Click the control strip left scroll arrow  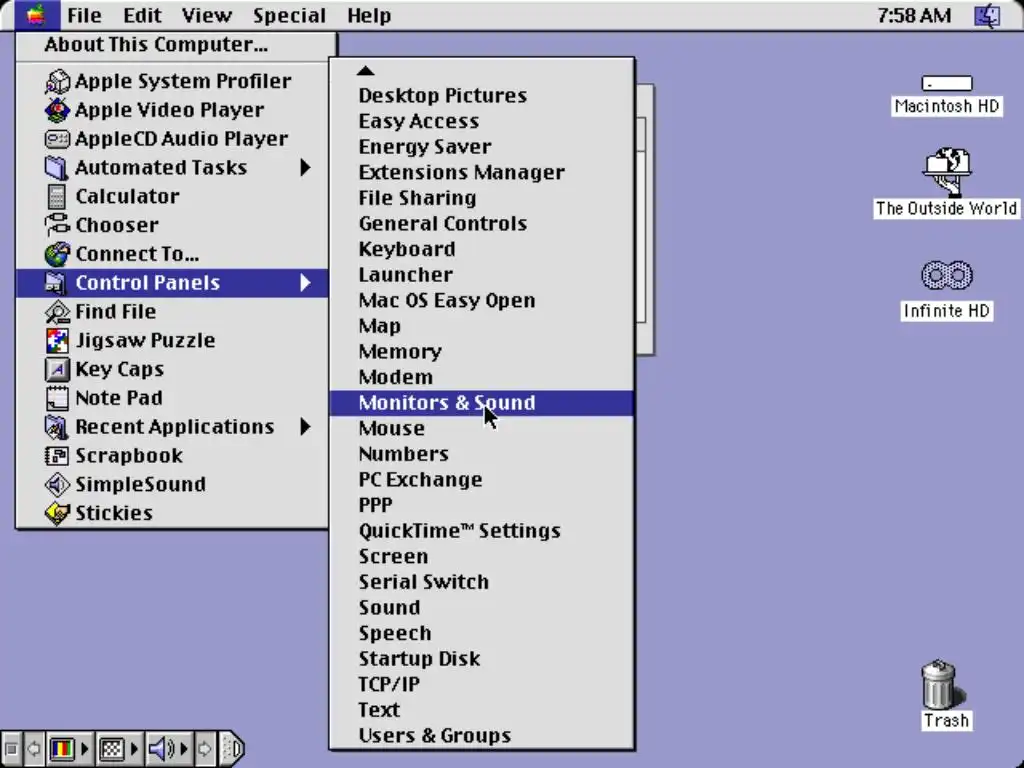coord(33,748)
